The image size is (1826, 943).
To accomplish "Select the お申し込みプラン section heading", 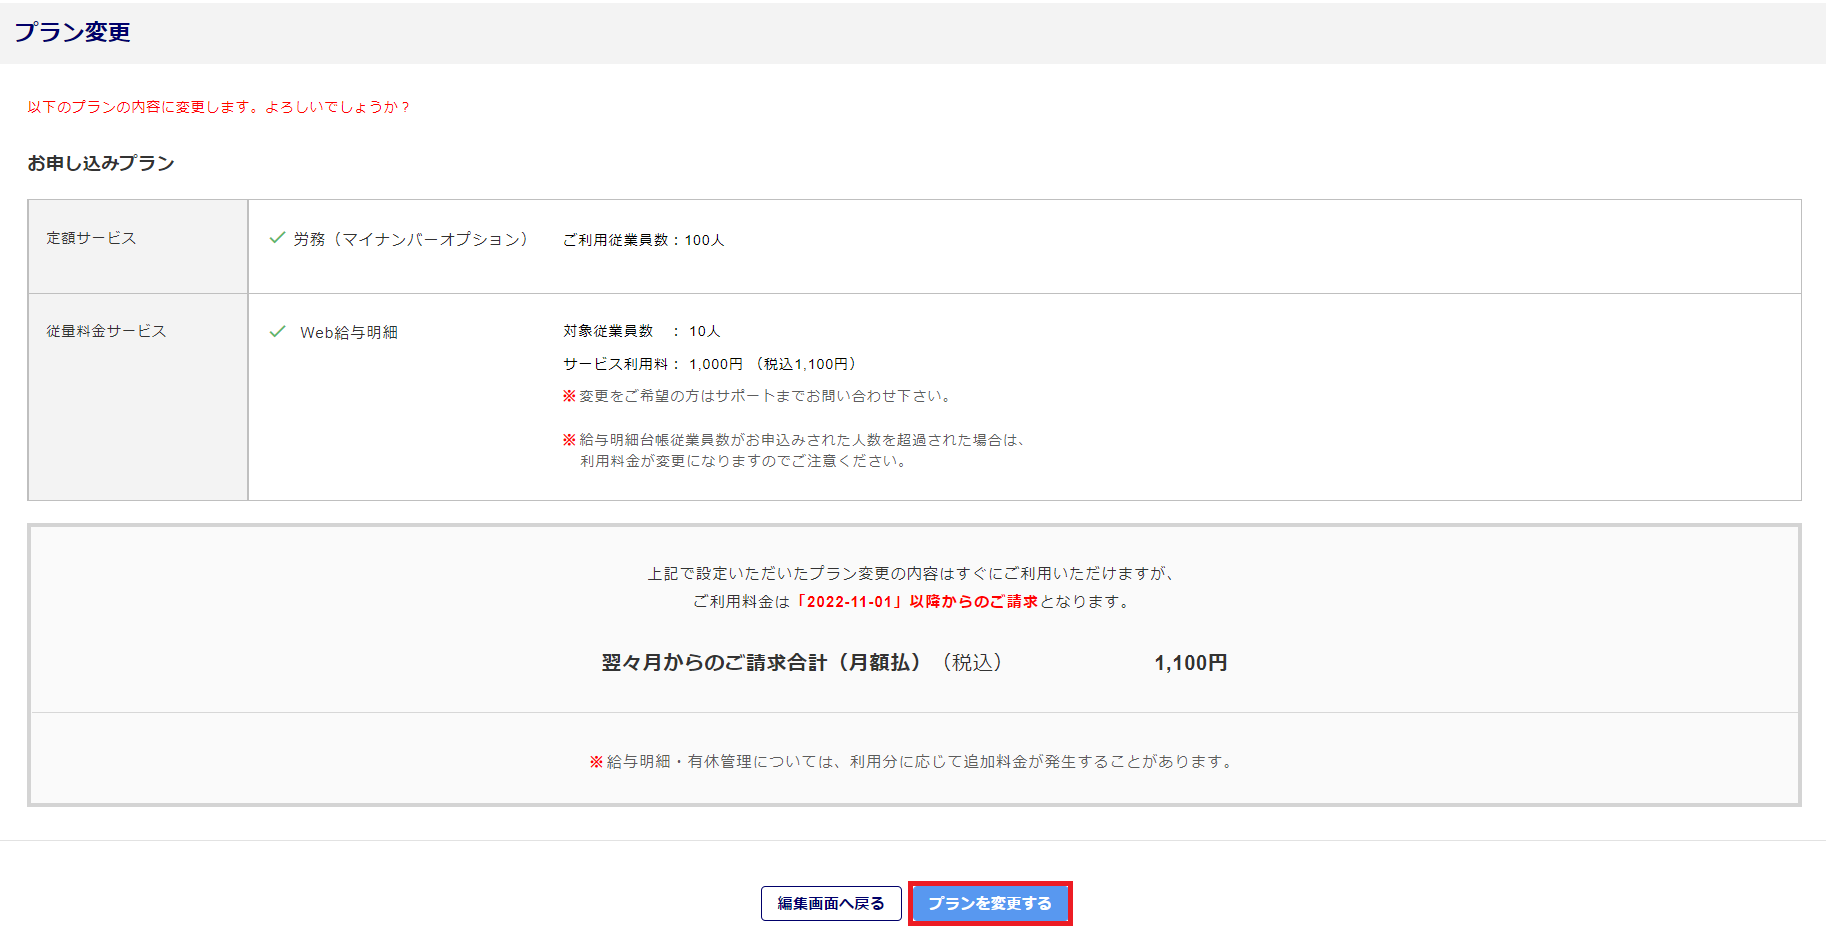I will click(101, 163).
